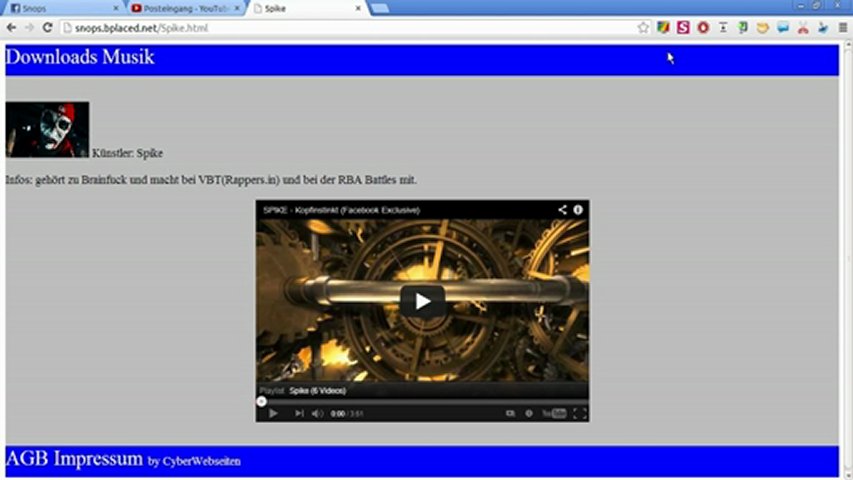Open the AGB link in the footer

pyautogui.click(x=27, y=459)
